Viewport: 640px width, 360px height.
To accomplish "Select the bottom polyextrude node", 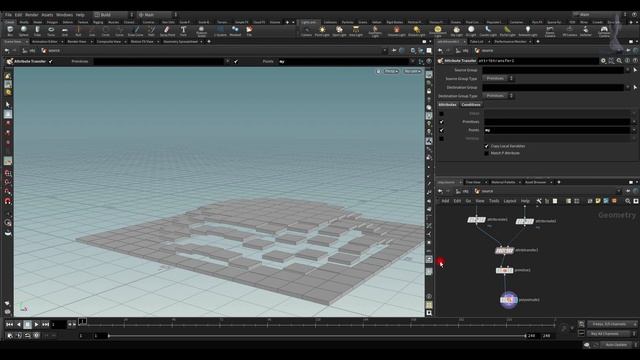I will pos(509,300).
